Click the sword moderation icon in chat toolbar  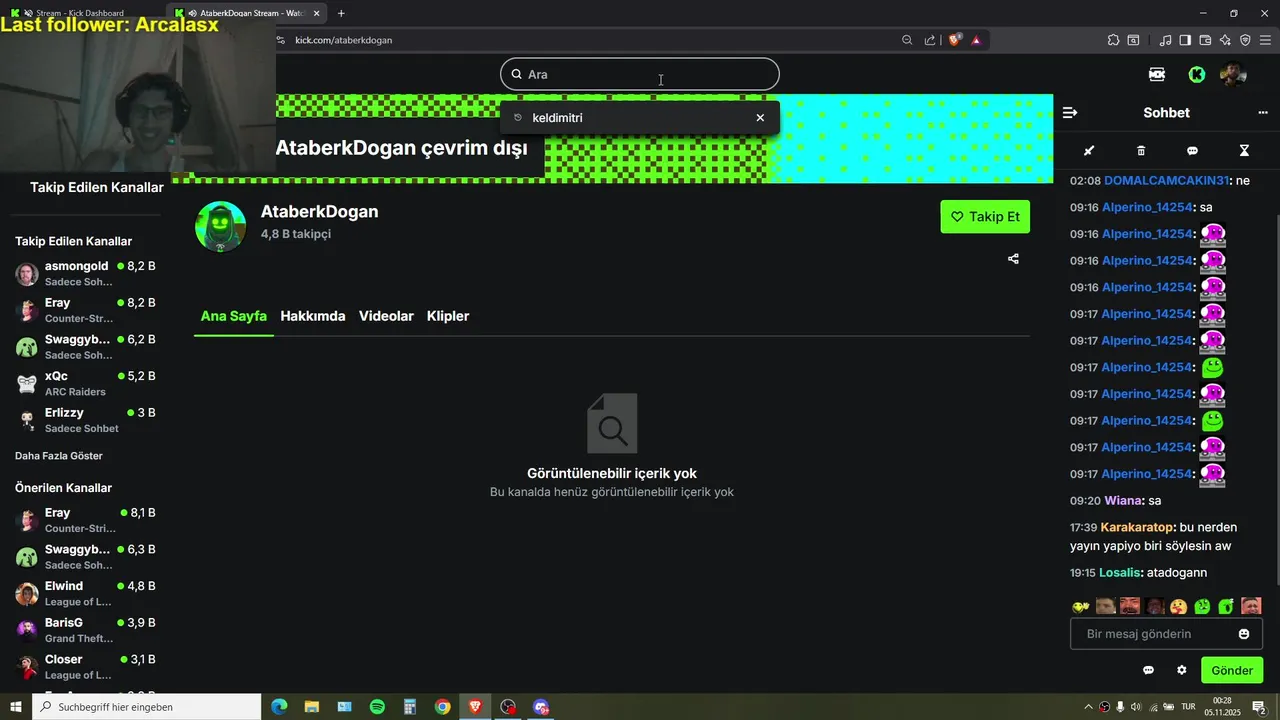tap(1089, 151)
